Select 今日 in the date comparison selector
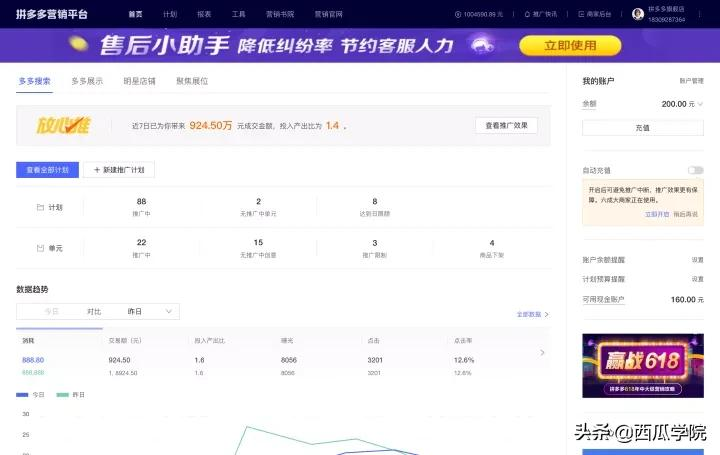Viewport: 720px width, 455px height. click(x=51, y=311)
